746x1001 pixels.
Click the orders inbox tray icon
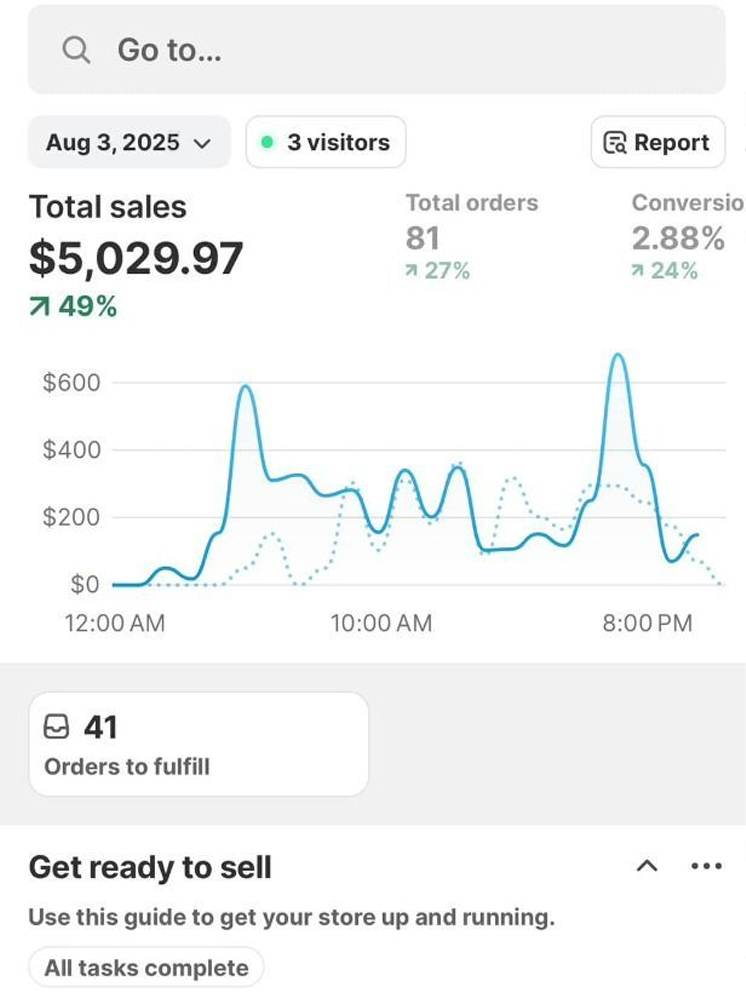(x=58, y=728)
